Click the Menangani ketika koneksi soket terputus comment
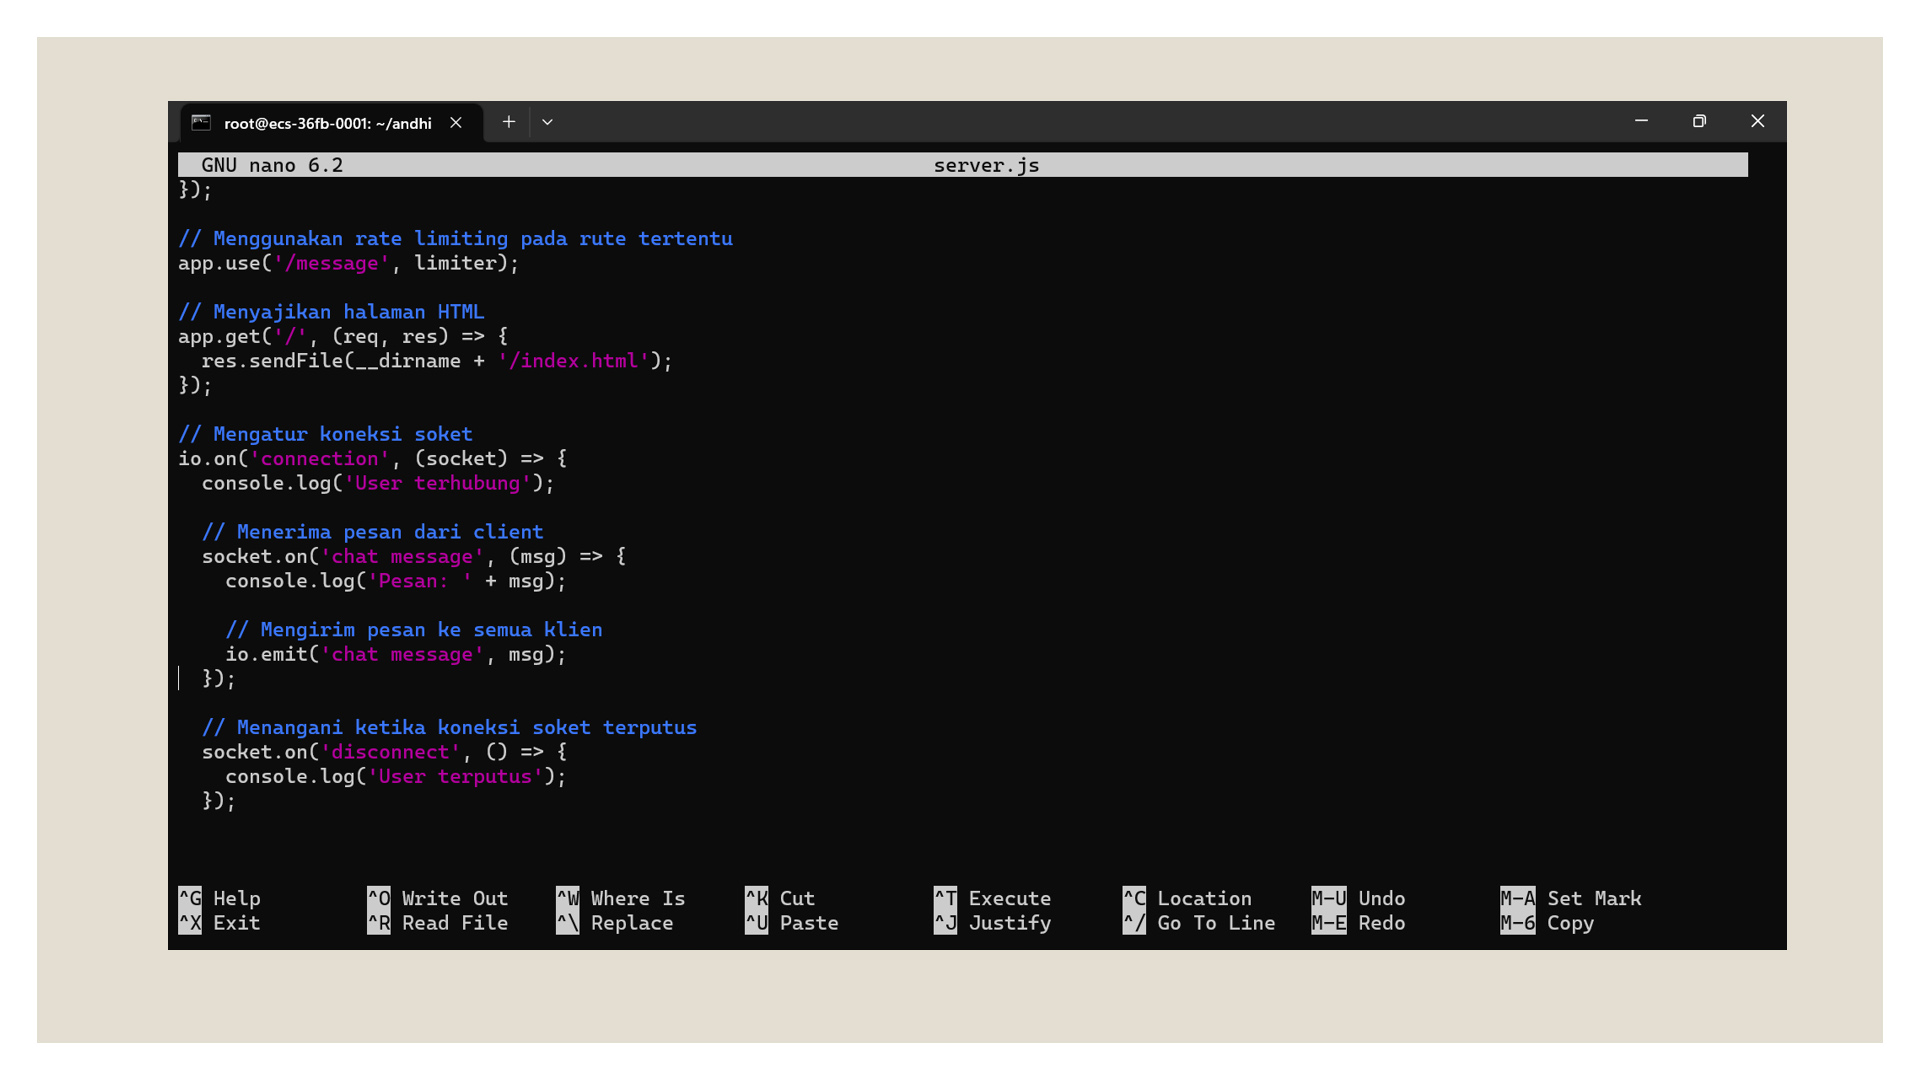1920x1080 pixels. point(449,728)
